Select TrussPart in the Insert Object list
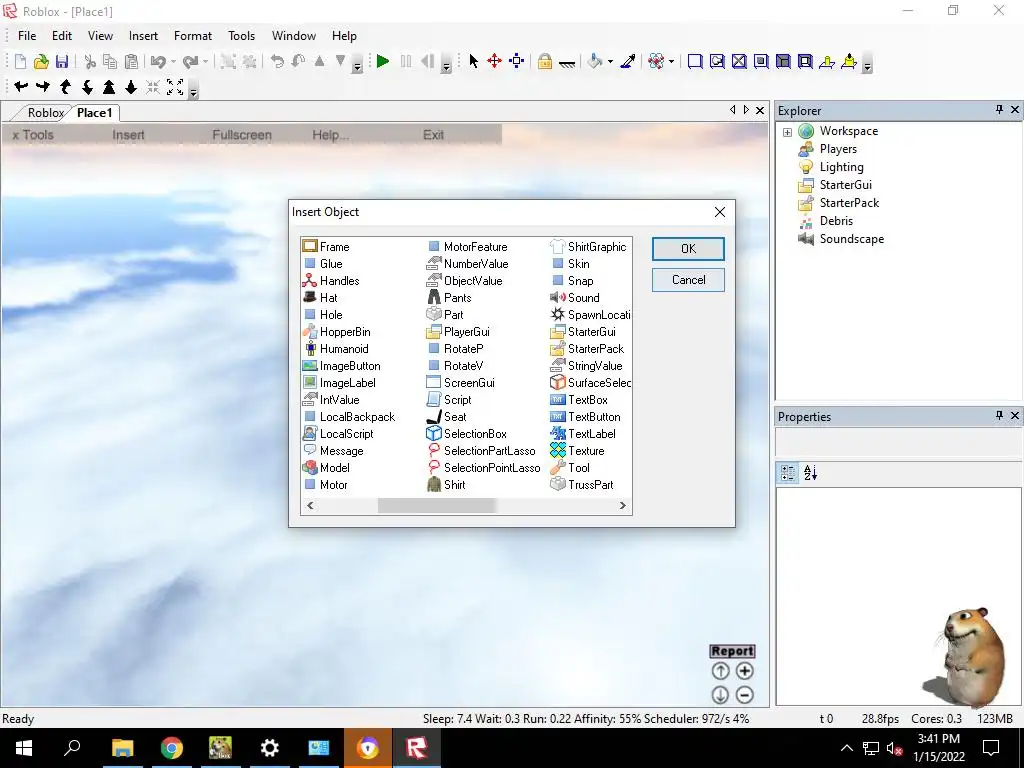 click(x=582, y=485)
